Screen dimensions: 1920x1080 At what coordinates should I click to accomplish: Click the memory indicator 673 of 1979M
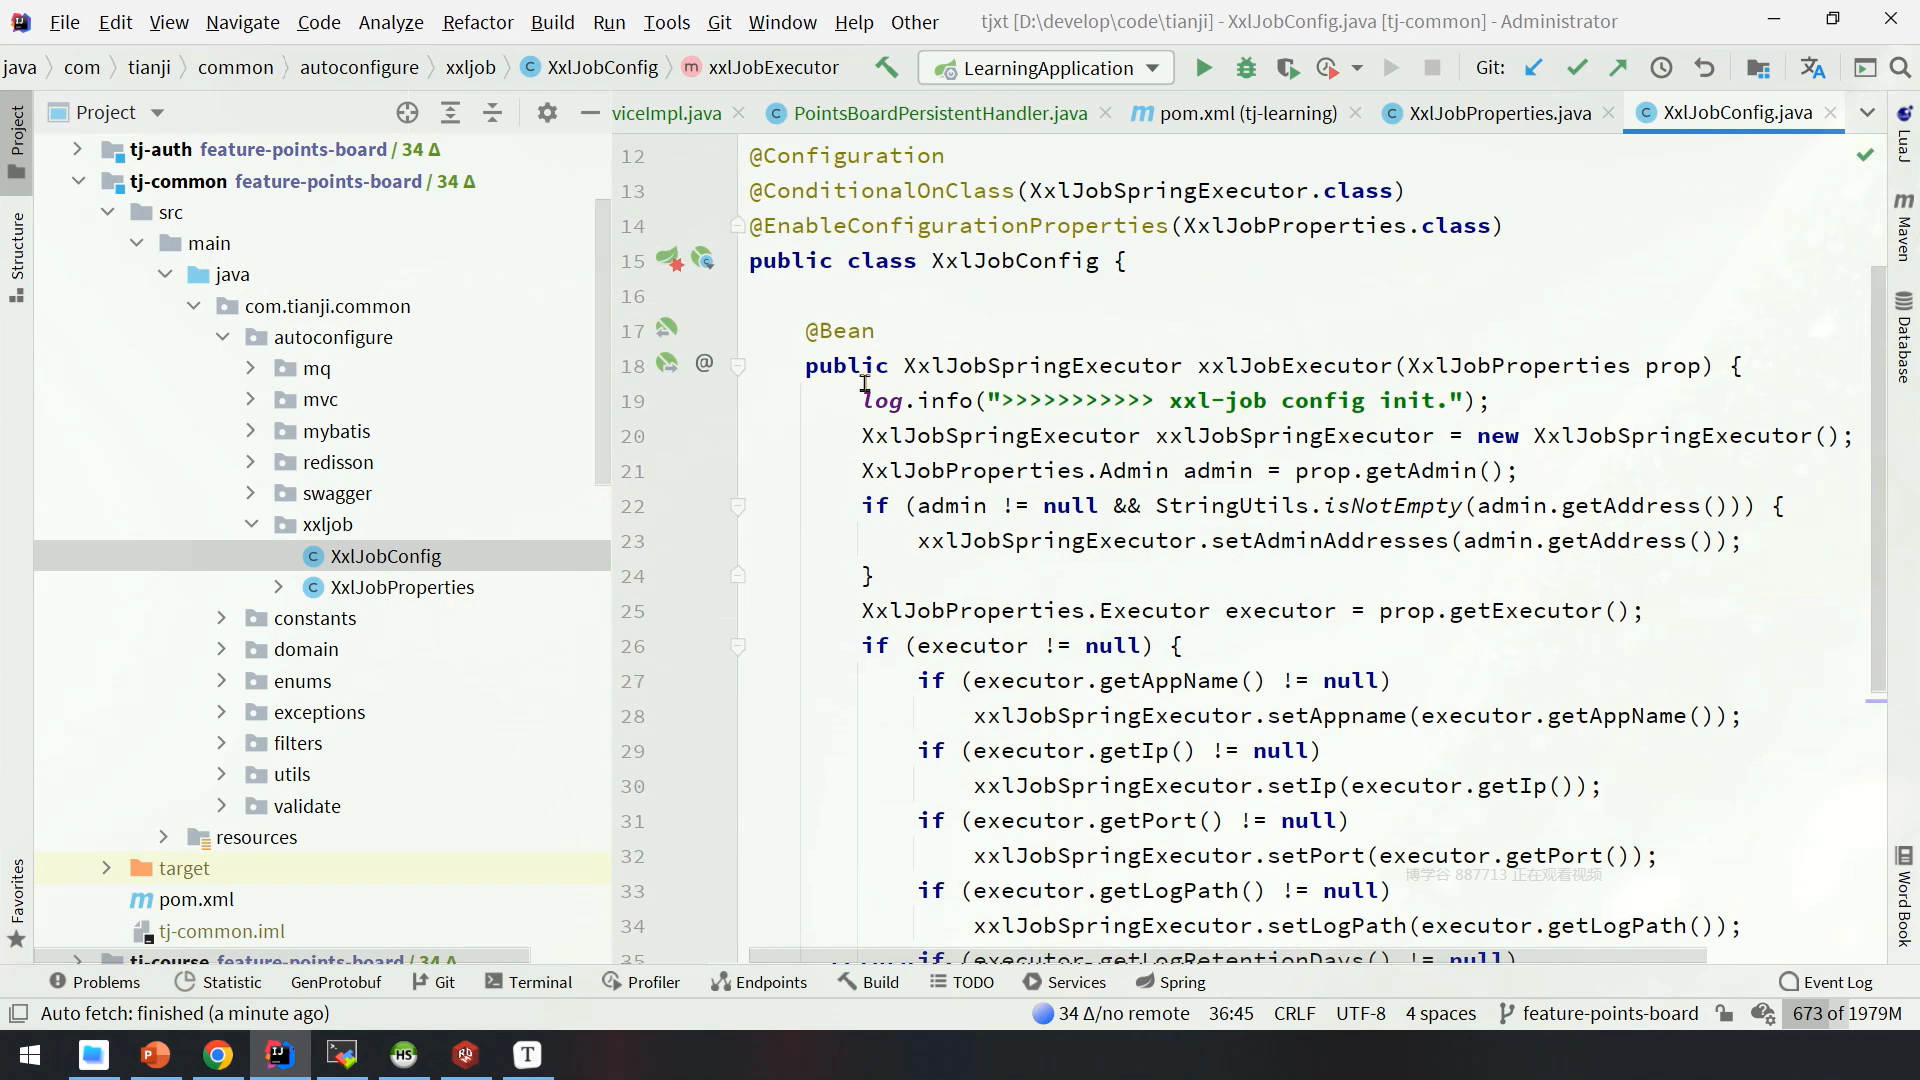(x=1846, y=1013)
